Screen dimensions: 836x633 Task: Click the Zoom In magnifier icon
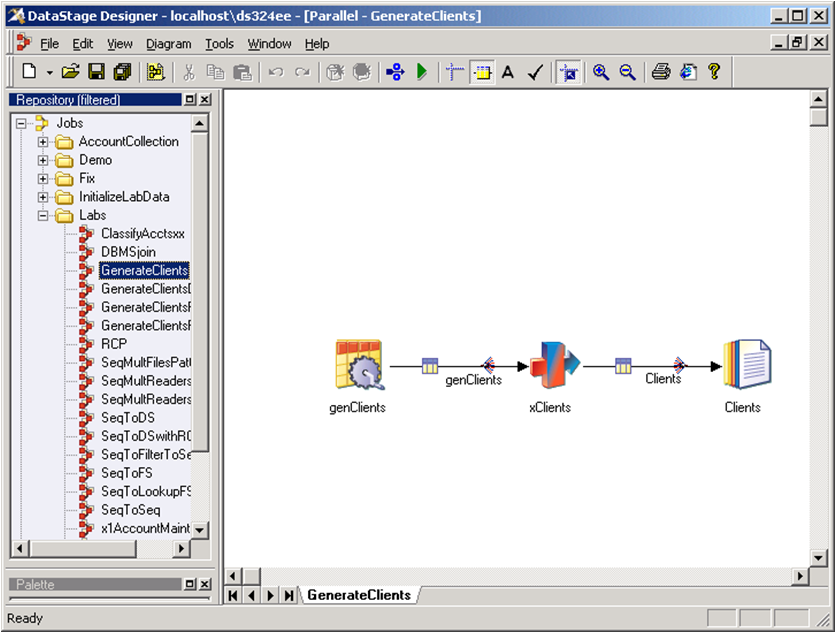coord(601,72)
